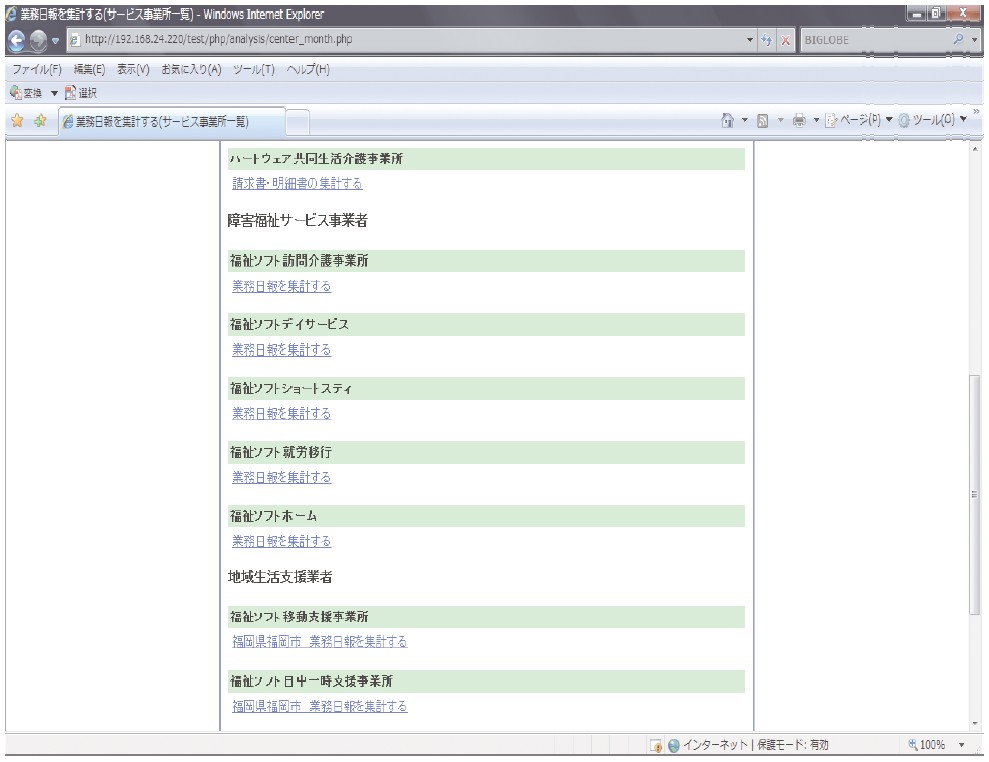Viewport: 989px width, 762px height.
Task: Click the インターネット zone globe icon
Action: coord(674,746)
